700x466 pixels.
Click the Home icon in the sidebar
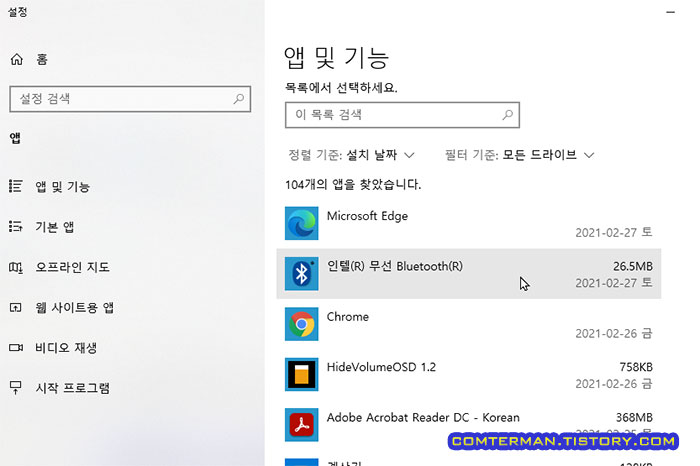17,59
